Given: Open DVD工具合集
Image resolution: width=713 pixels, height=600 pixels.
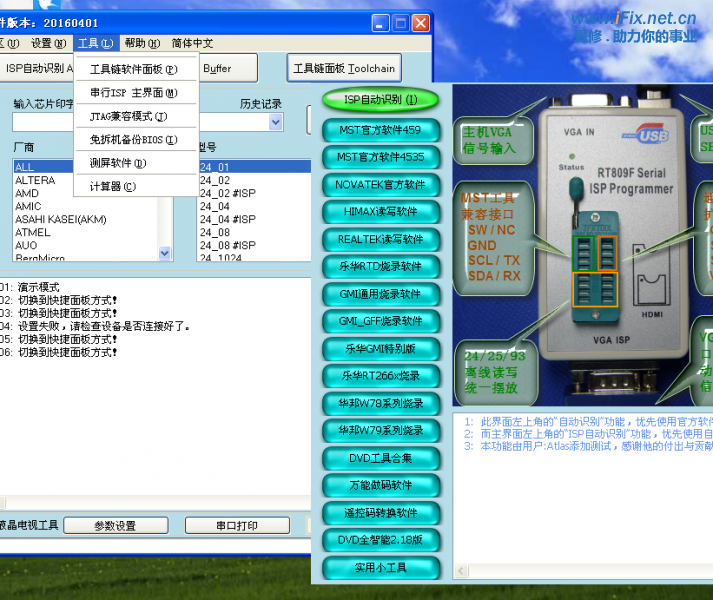Looking at the screenshot, I should 381,459.
